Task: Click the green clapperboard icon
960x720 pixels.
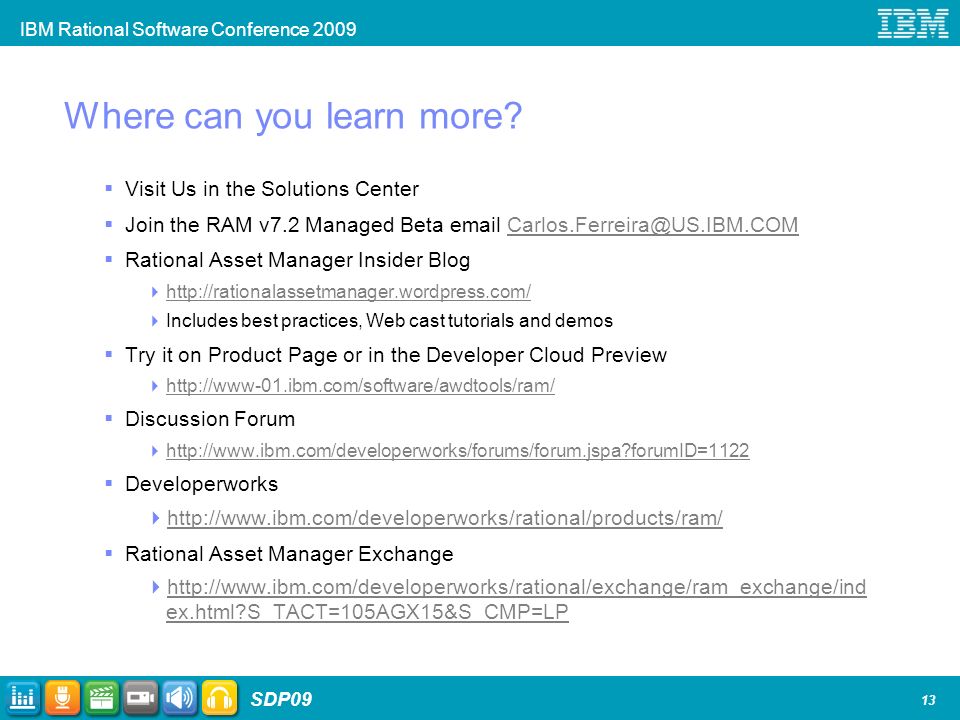Action: click(x=101, y=697)
